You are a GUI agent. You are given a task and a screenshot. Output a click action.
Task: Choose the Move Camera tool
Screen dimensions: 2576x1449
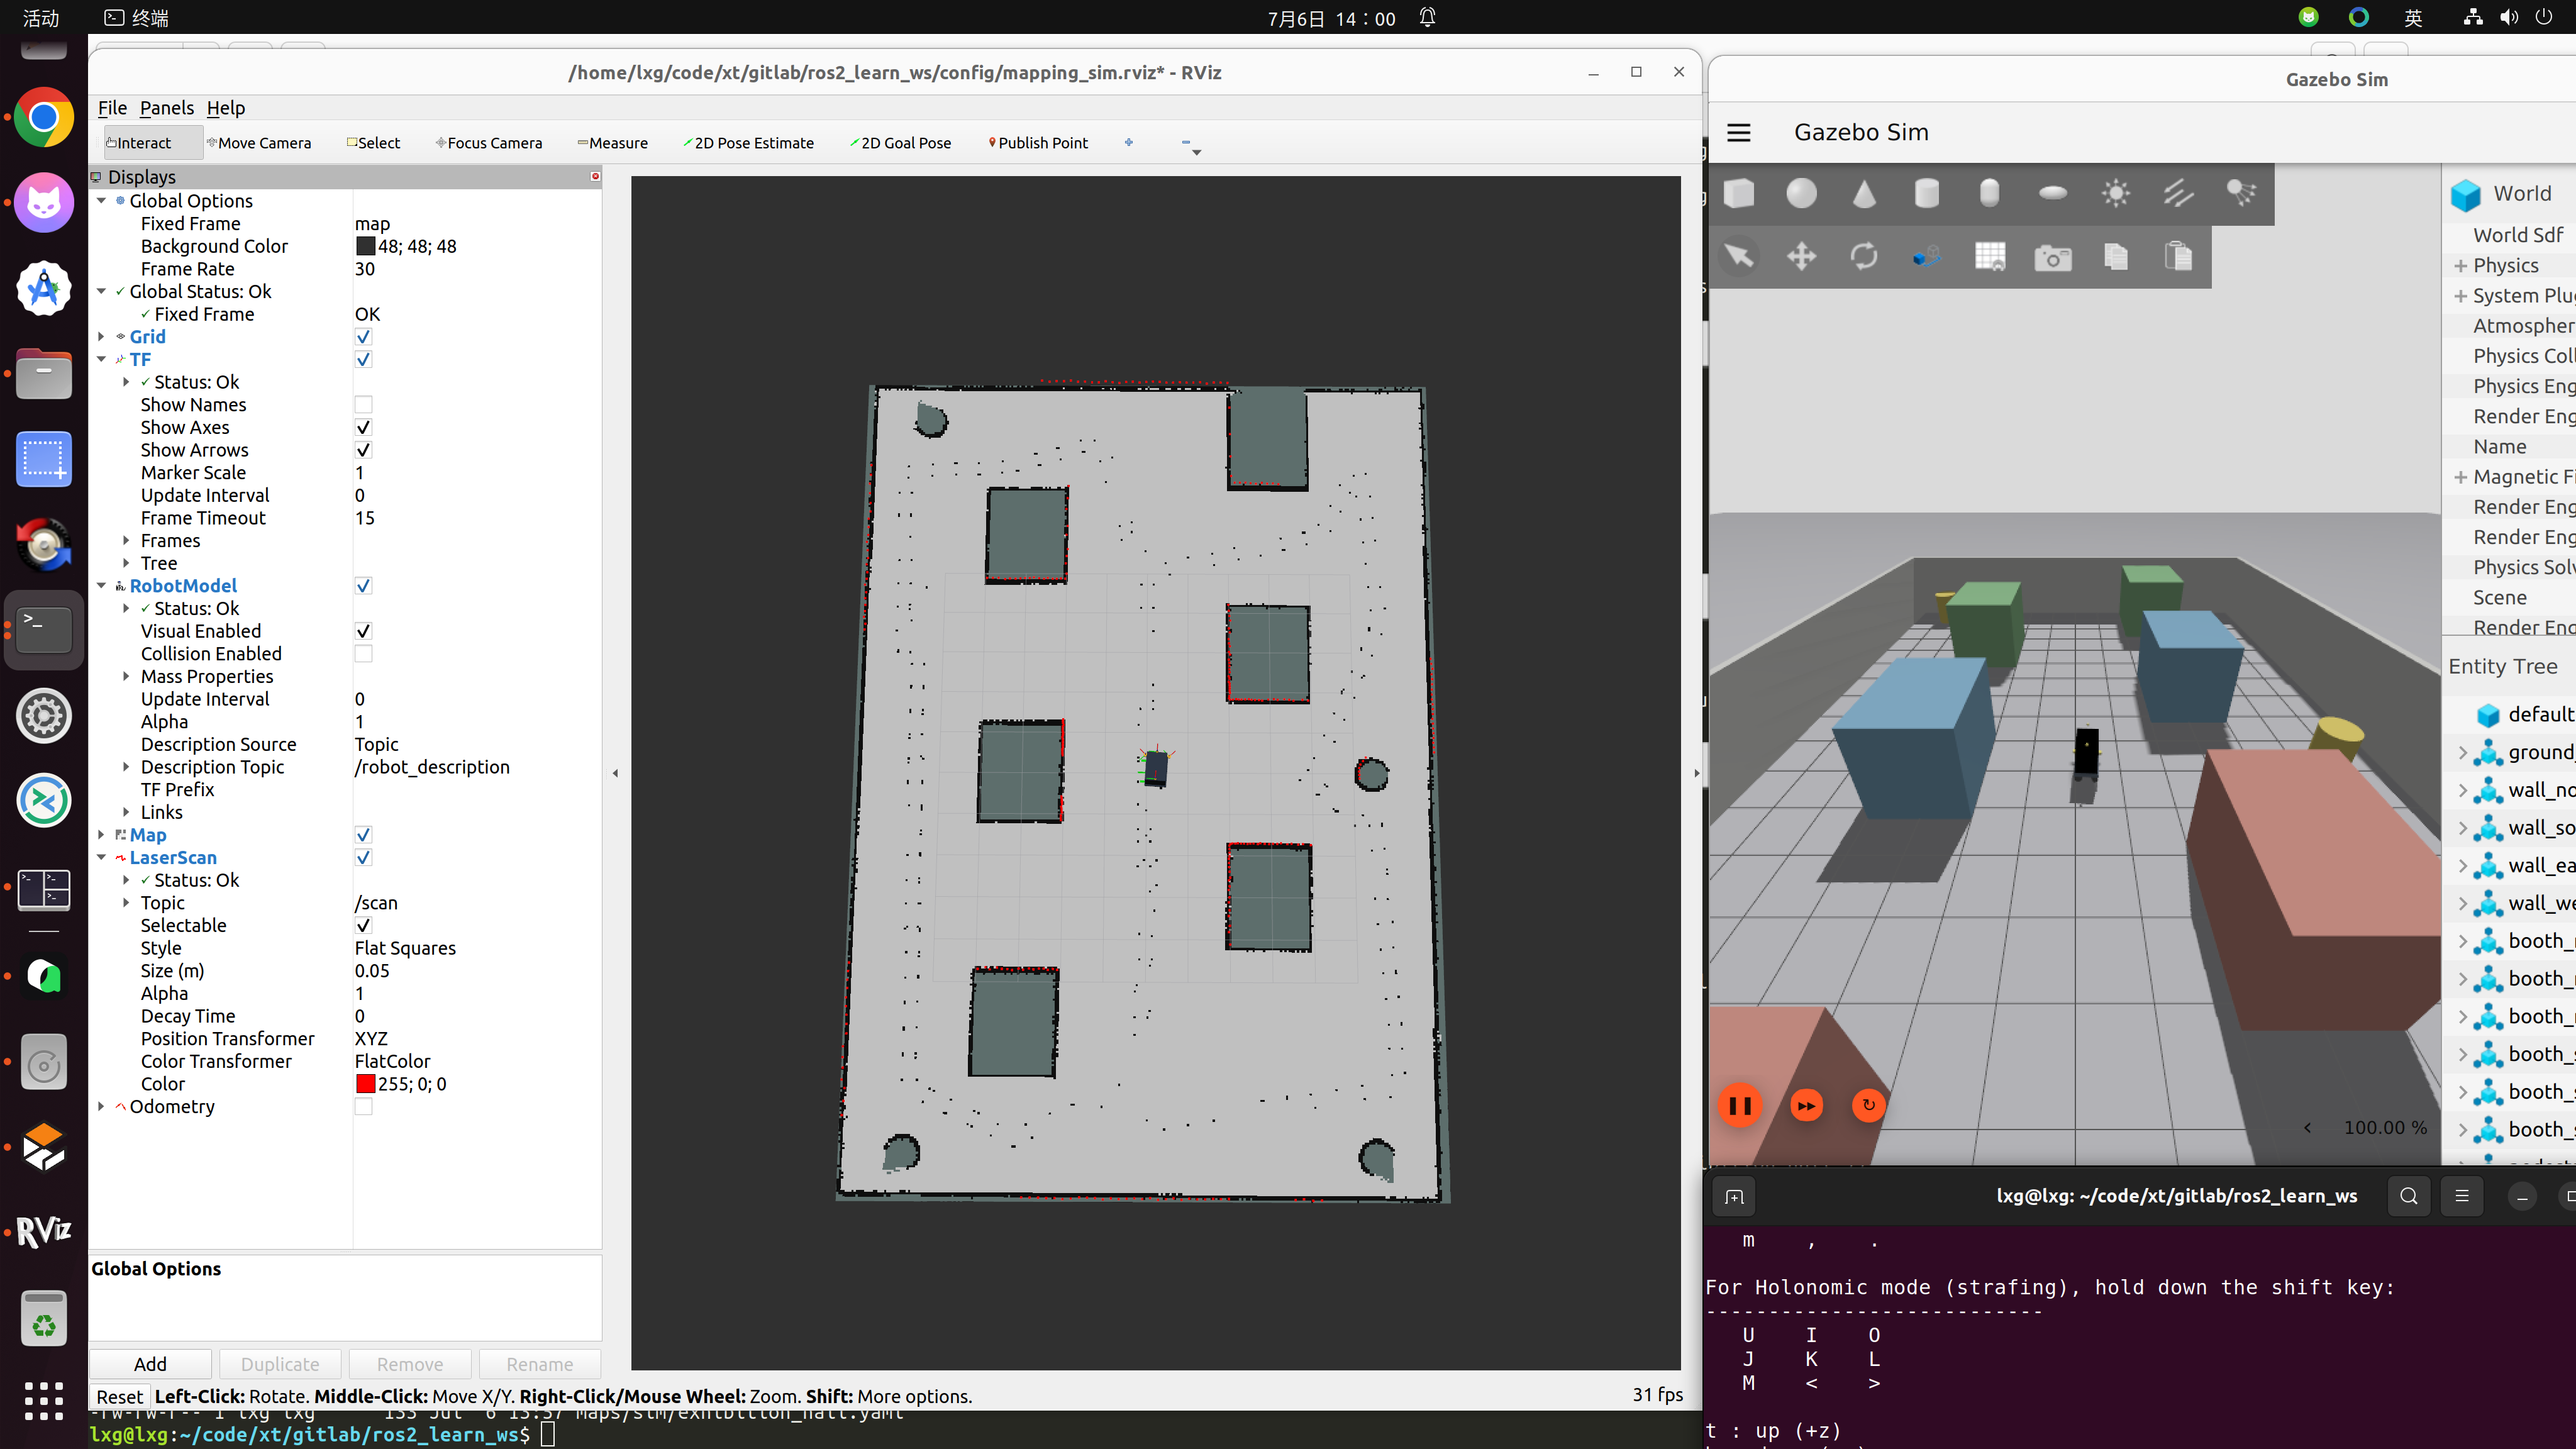pyautogui.click(x=259, y=143)
